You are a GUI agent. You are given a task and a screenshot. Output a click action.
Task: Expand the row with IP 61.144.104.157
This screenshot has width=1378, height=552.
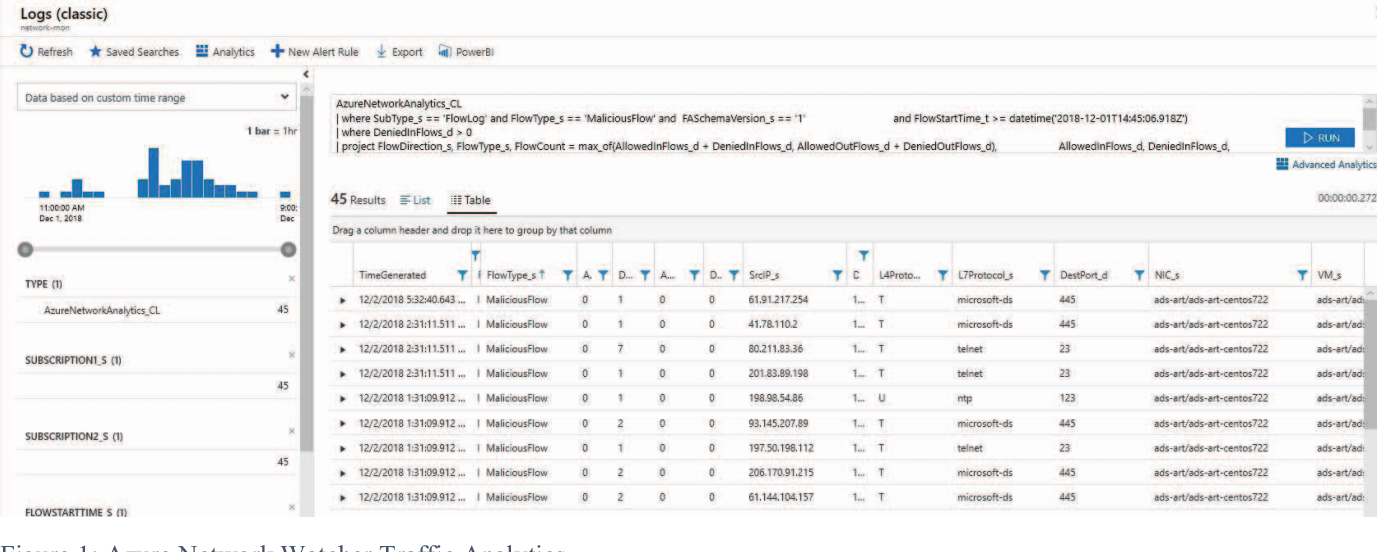pos(343,497)
